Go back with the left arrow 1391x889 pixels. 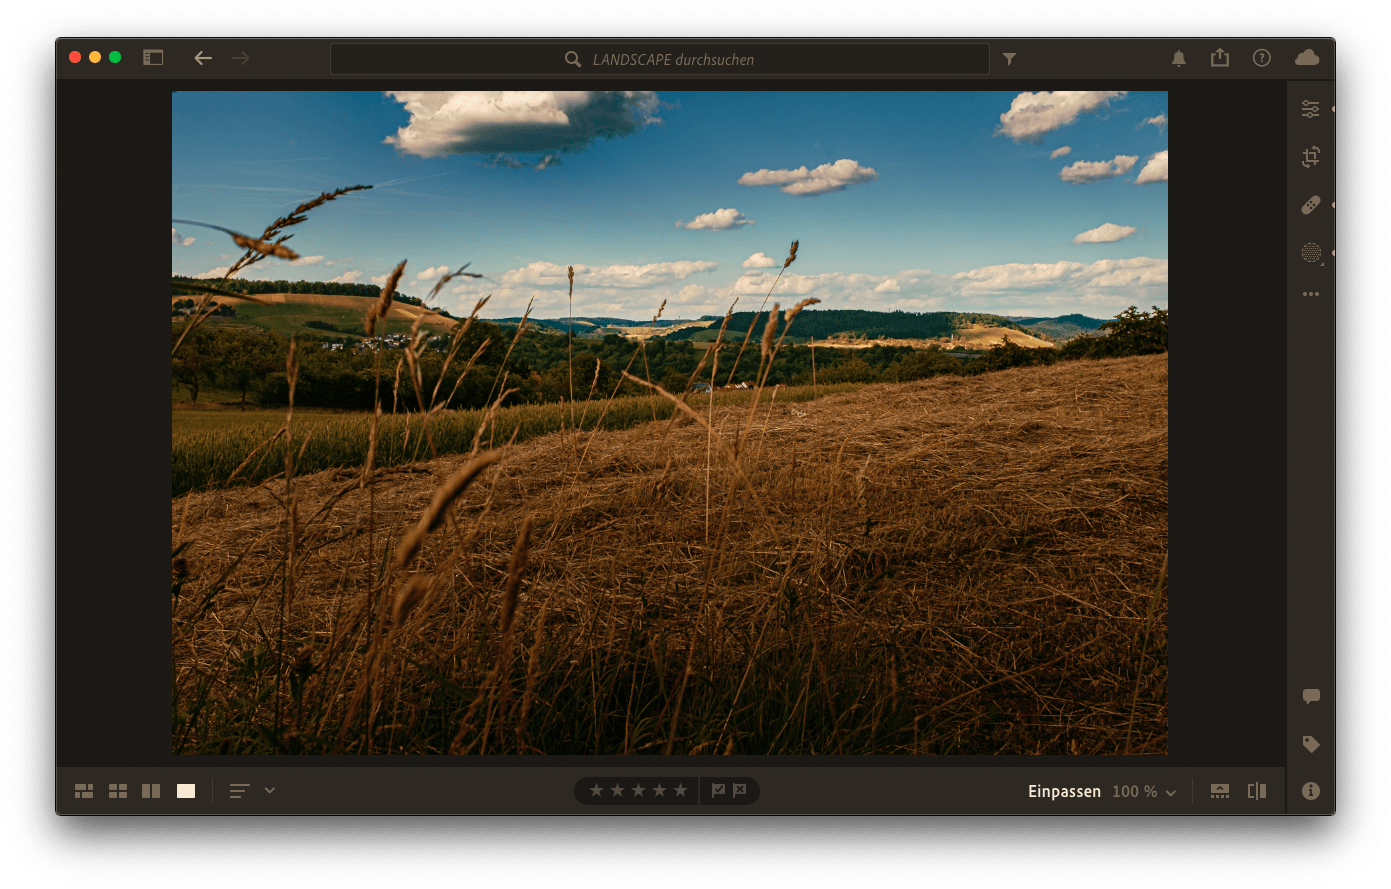pos(203,58)
